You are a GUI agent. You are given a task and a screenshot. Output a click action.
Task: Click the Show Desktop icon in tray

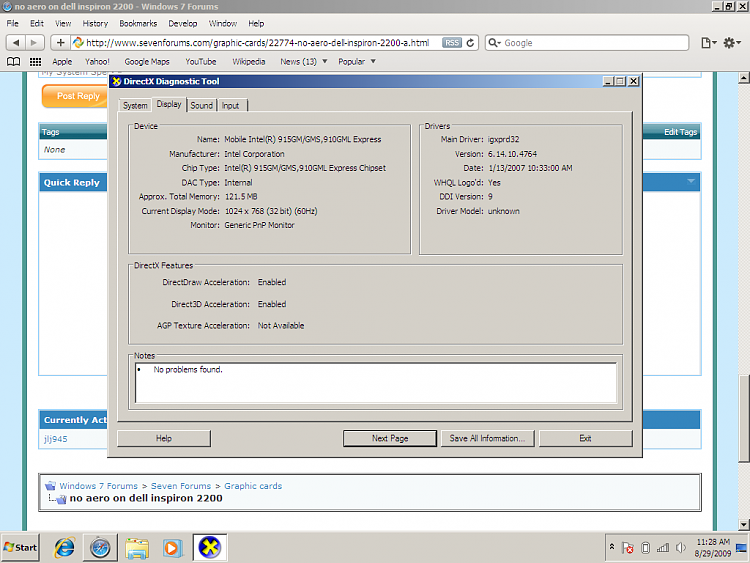point(741,548)
